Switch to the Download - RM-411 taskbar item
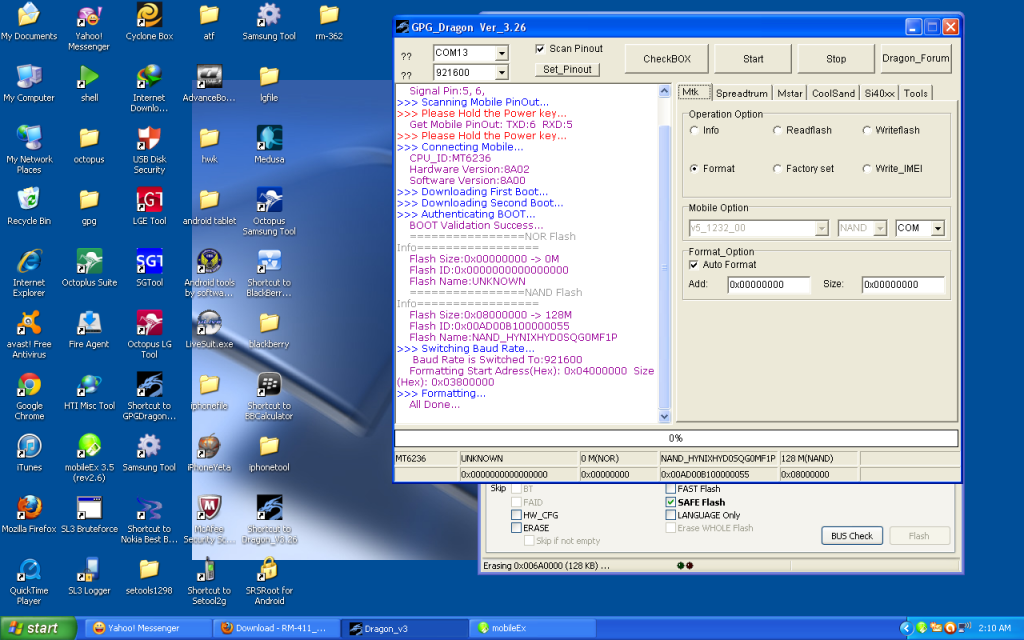Screen dimensions: 1024x640 pos(277,628)
